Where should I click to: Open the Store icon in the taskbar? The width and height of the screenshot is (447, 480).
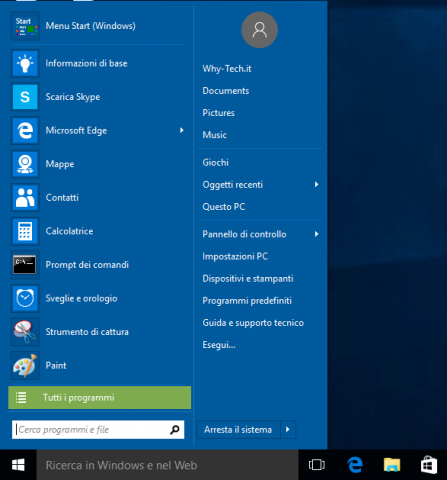pyautogui.click(x=429, y=465)
